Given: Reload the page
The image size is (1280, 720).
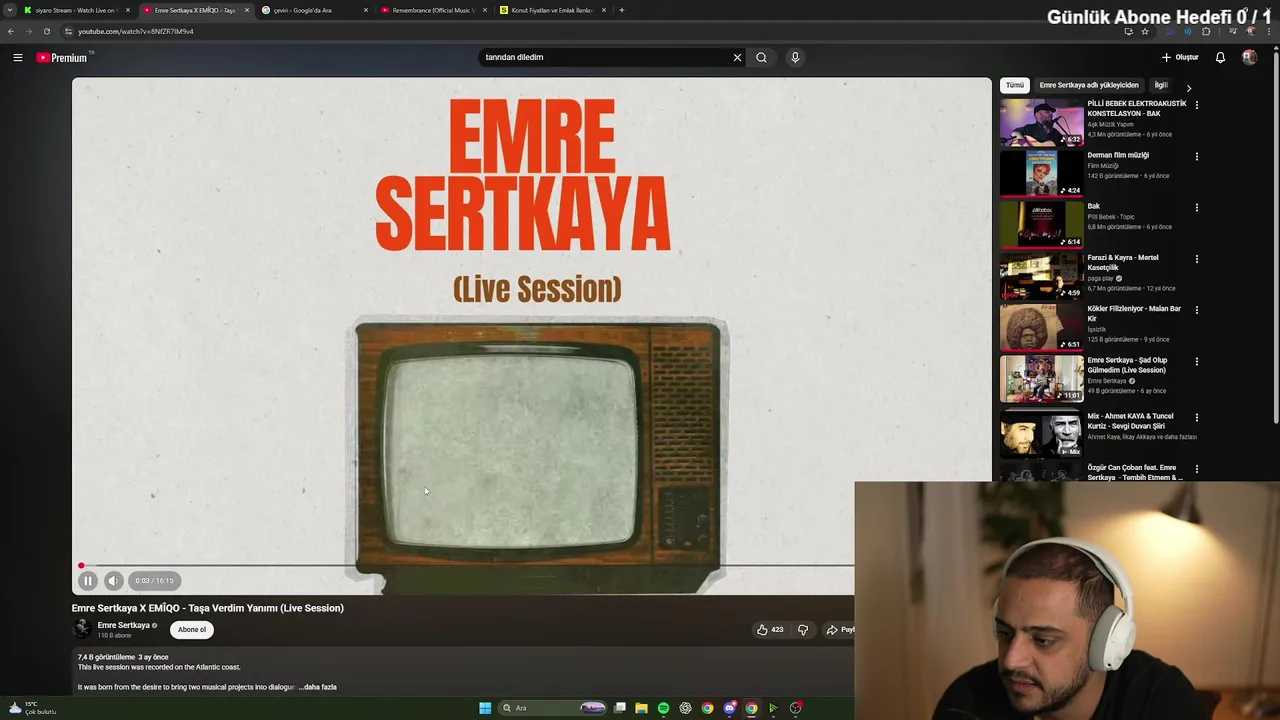Looking at the screenshot, I should 46,31.
